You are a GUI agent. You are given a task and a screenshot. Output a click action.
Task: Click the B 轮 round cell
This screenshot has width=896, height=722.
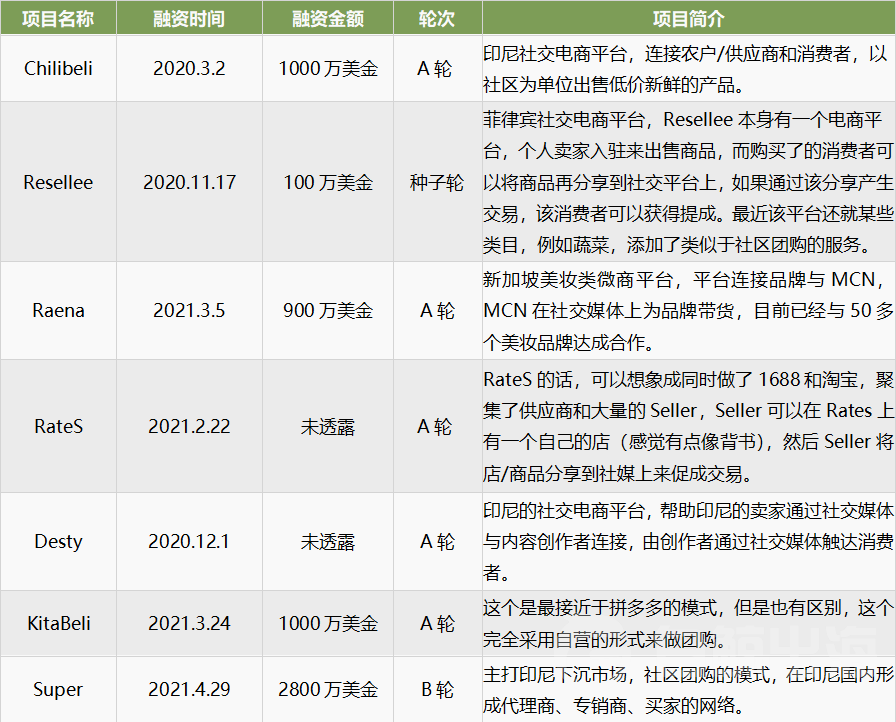click(x=438, y=689)
